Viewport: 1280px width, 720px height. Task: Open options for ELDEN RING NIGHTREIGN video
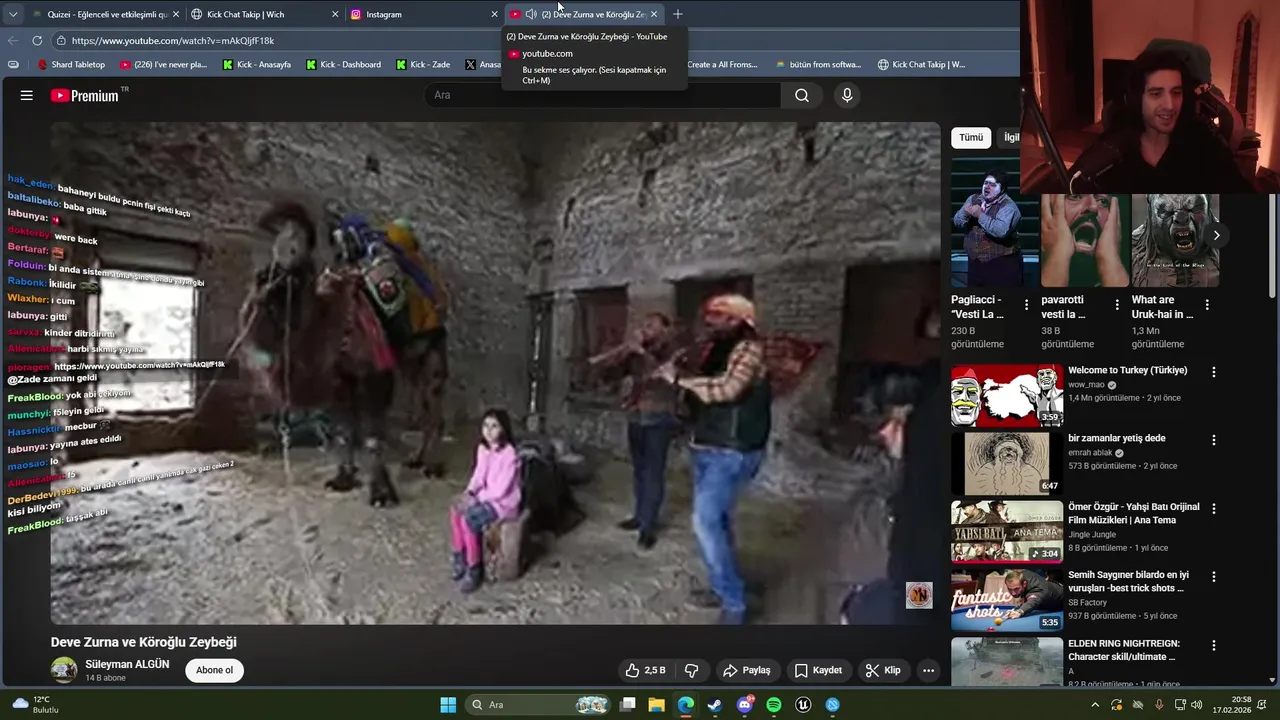(1214, 645)
